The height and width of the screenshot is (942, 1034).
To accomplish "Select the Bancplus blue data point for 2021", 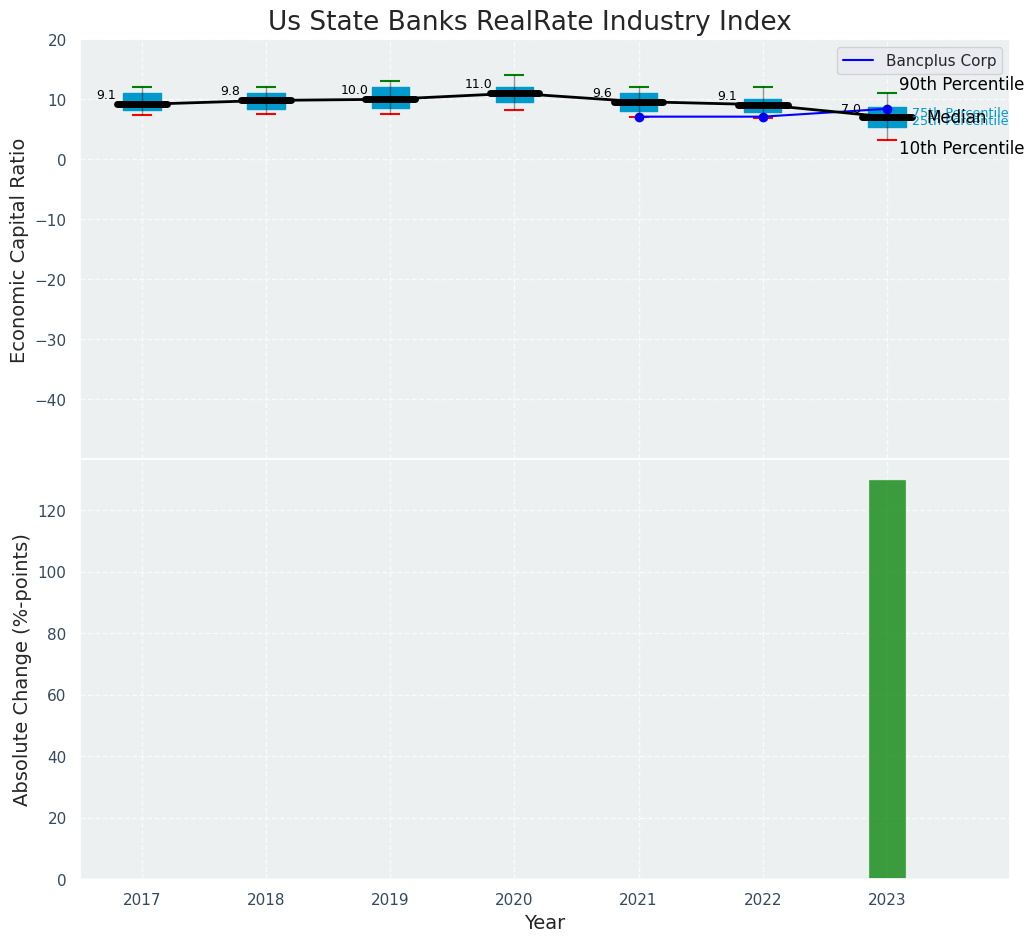I will point(639,117).
